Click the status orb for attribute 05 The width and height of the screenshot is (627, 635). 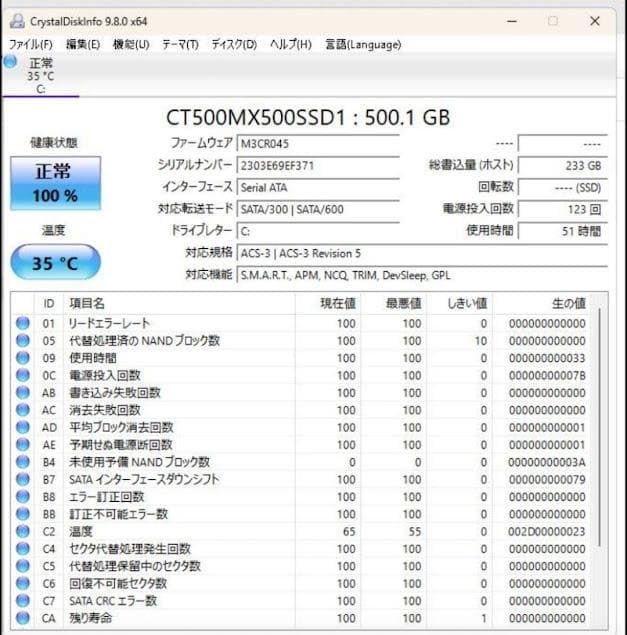(x=23, y=341)
